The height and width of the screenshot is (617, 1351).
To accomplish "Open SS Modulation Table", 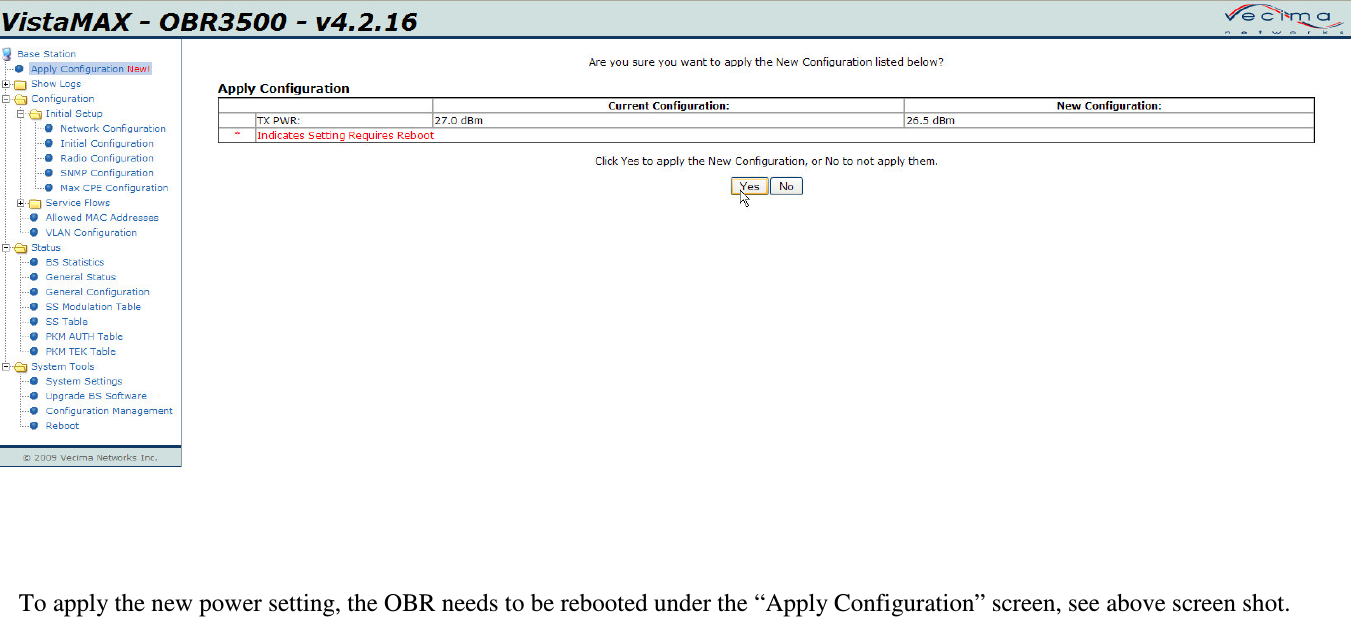I will point(93,307).
